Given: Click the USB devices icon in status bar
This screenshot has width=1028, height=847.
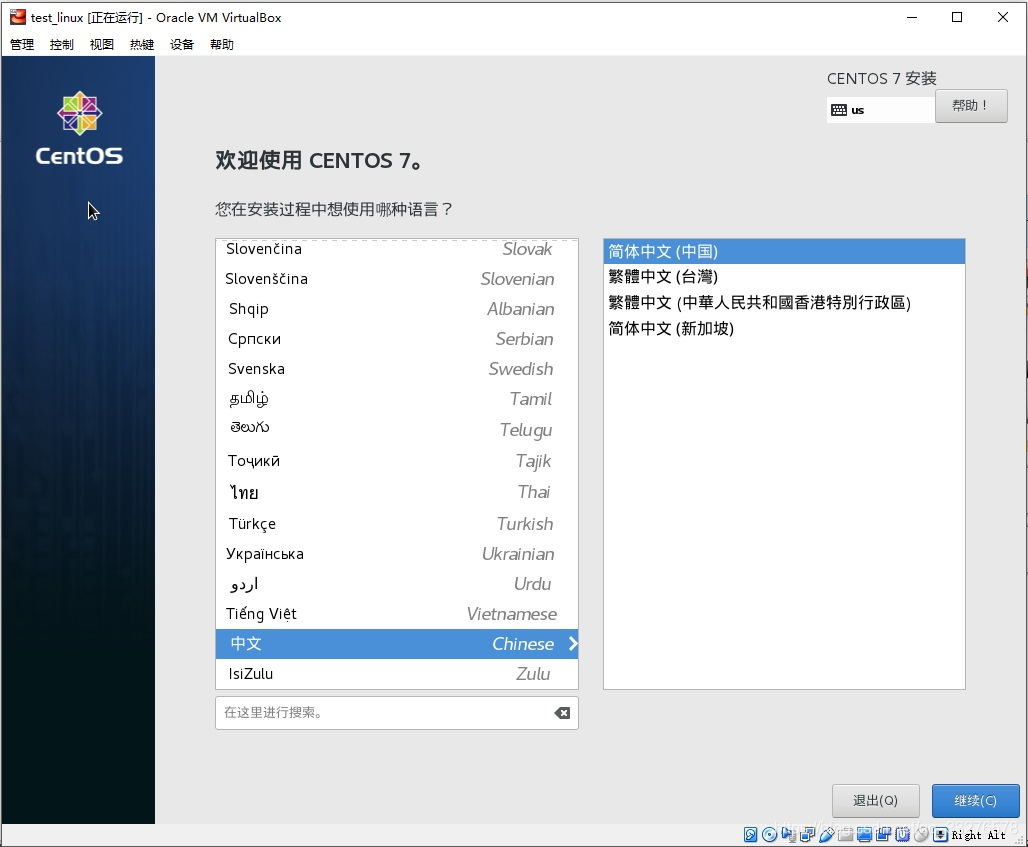Looking at the screenshot, I should (x=827, y=835).
